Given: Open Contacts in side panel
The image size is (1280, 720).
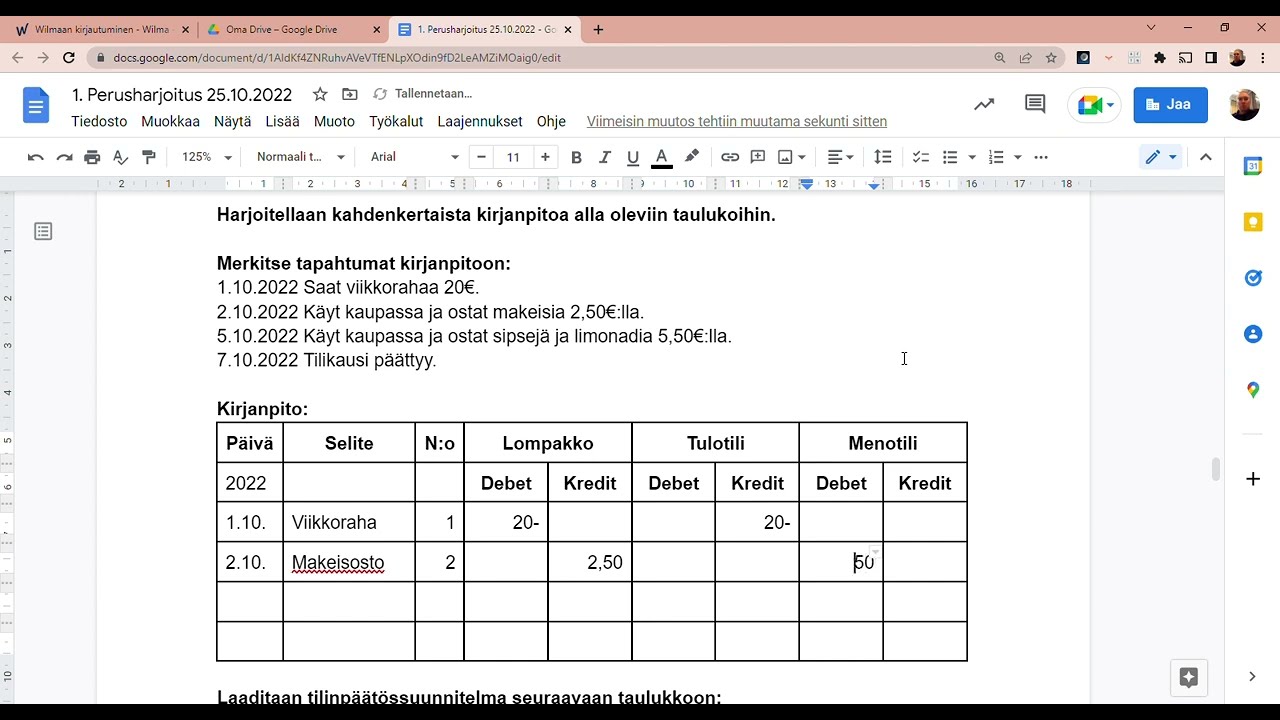Looking at the screenshot, I should pyautogui.click(x=1253, y=334).
